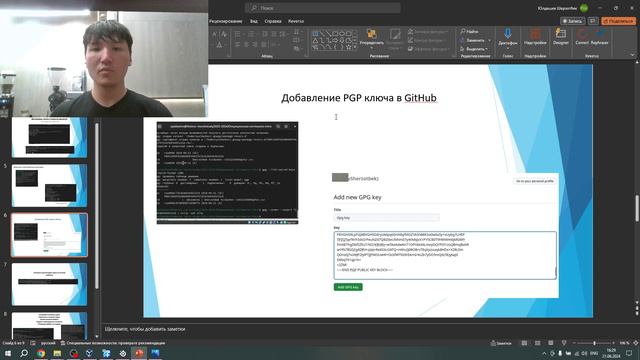
Task: Click the Поиск search box
Action: tap(323, 8)
